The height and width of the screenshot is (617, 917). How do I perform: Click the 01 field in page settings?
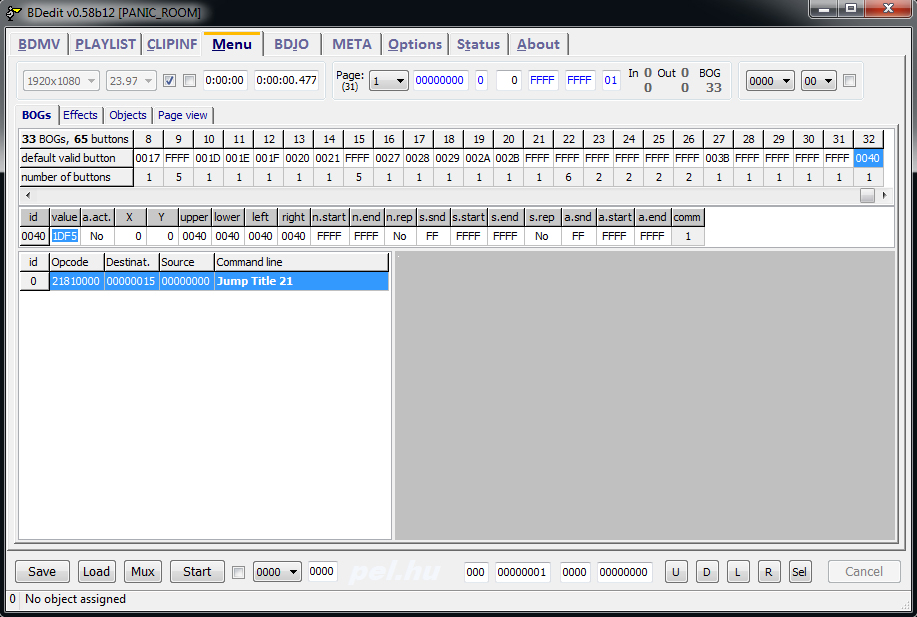click(x=611, y=80)
